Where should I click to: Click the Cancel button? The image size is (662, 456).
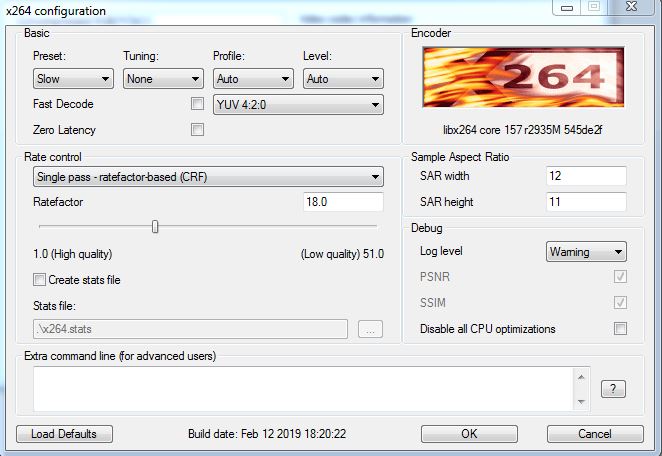[595, 434]
